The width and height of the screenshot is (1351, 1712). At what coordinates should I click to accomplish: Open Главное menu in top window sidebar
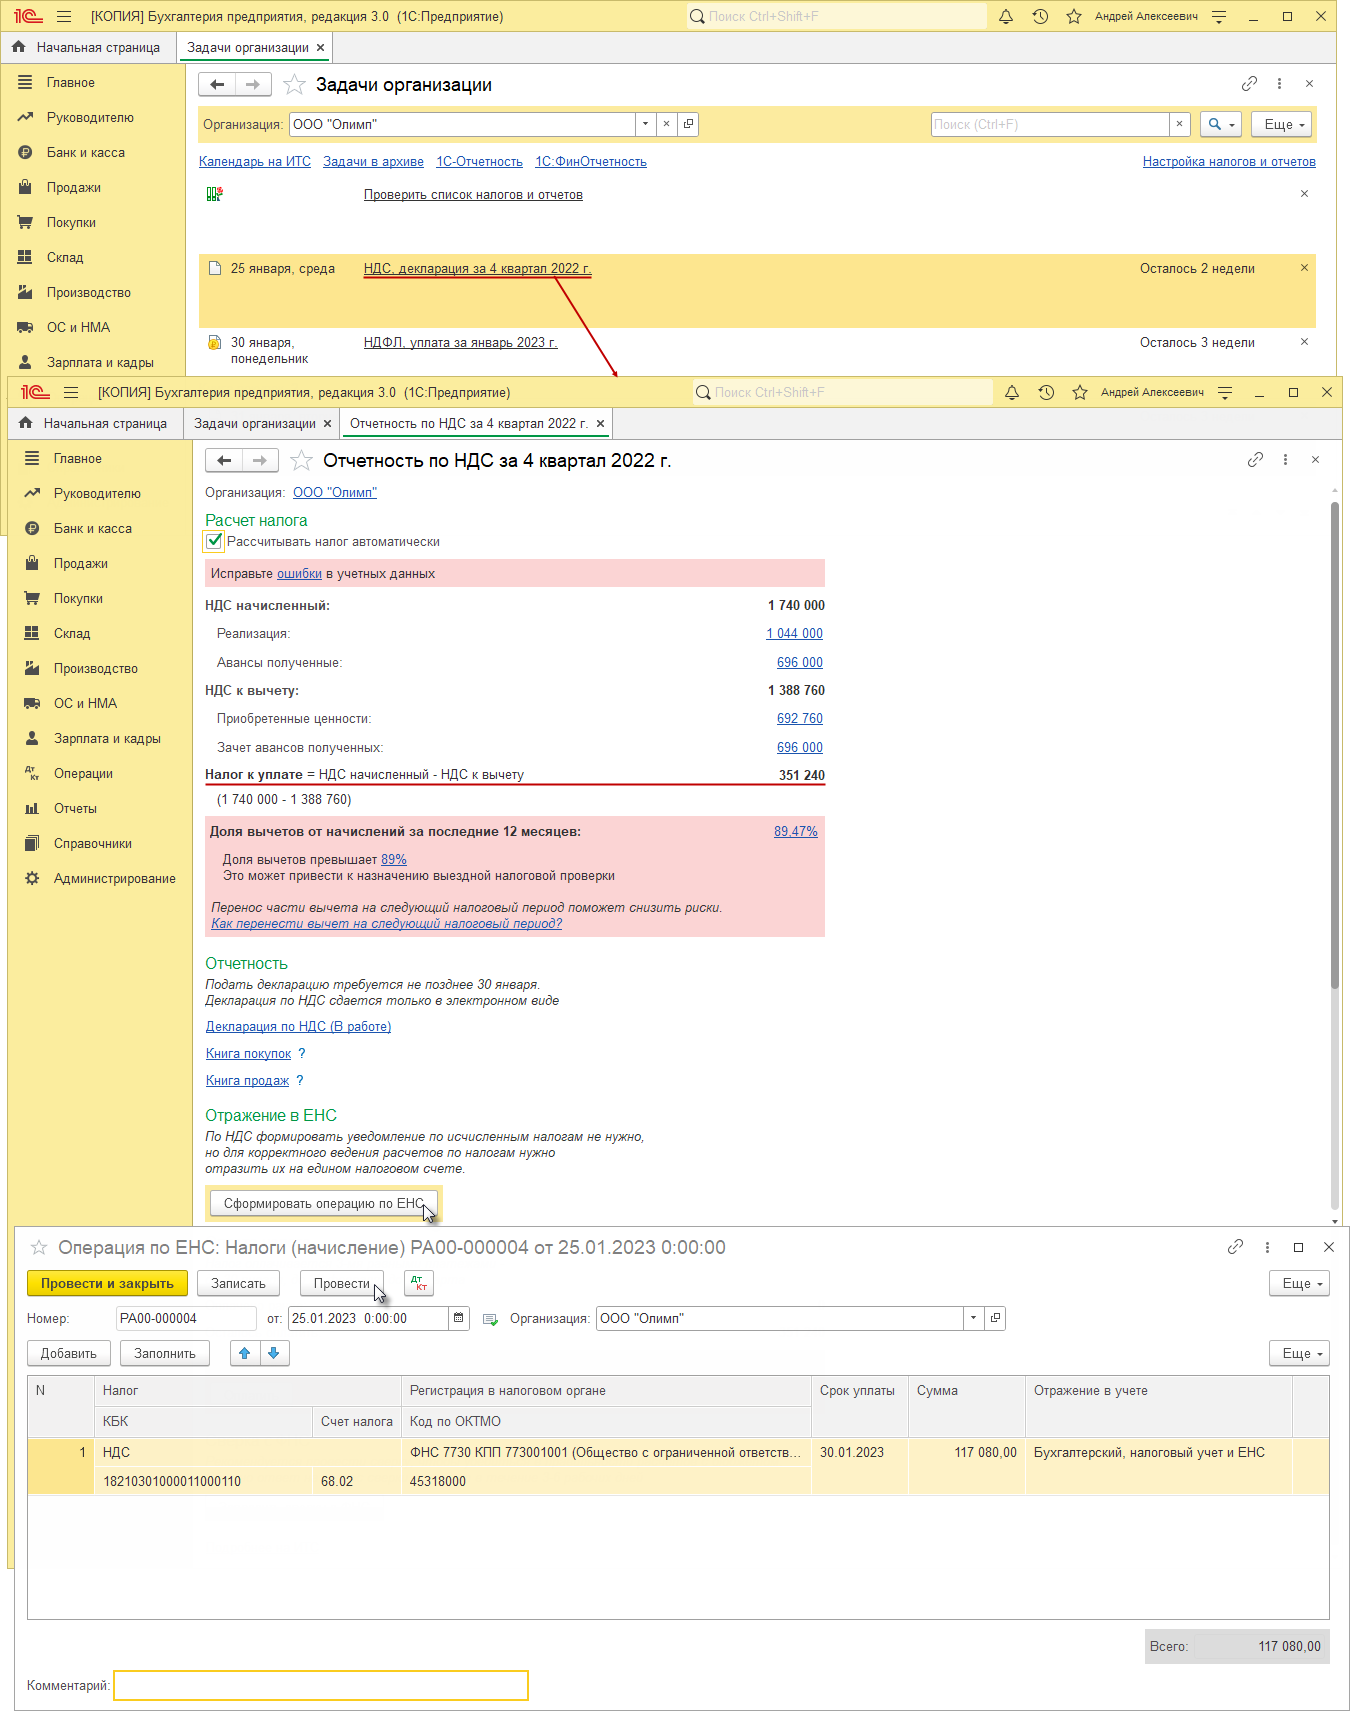pyautogui.click(x=70, y=82)
